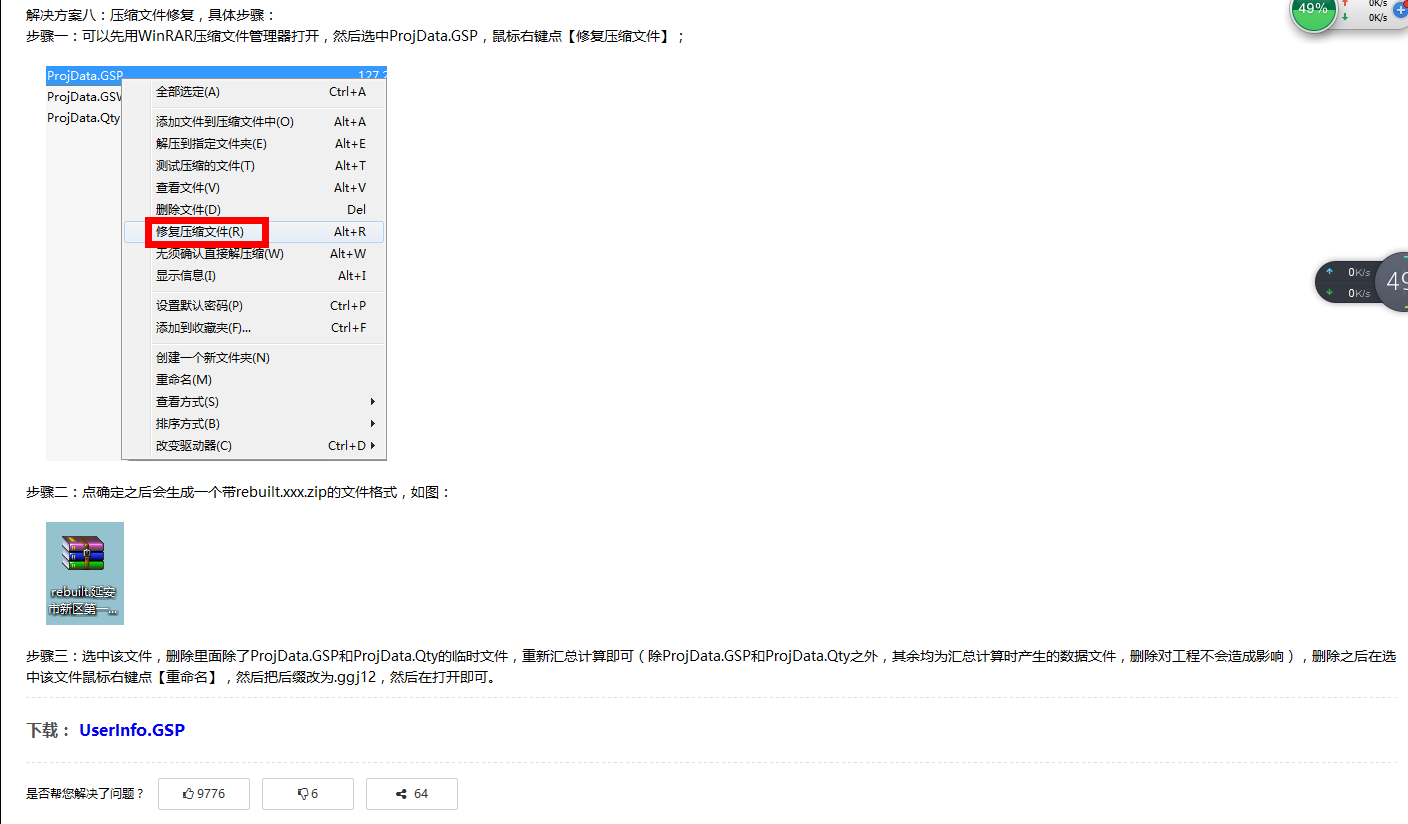The height and width of the screenshot is (824, 1408).
Task: Choose 修复压缩文件(R) menu entry
Action: pyautogui.click(x=254, y=232)
